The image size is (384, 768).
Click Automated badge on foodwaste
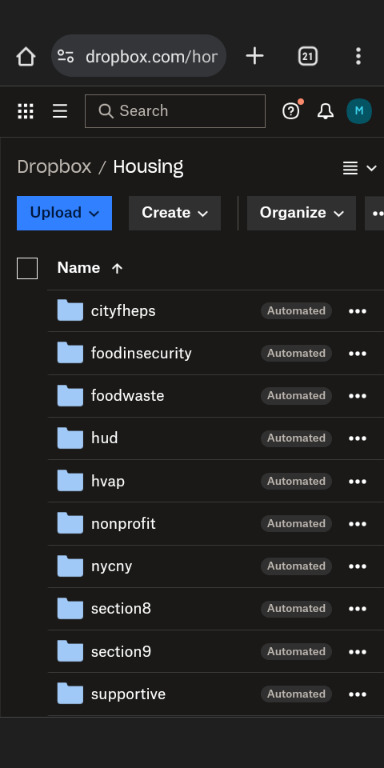[296, 396]
